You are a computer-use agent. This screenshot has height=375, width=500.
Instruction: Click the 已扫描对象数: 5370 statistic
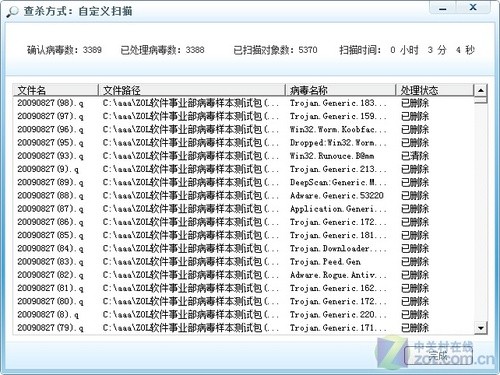click(x=275, y=50)
